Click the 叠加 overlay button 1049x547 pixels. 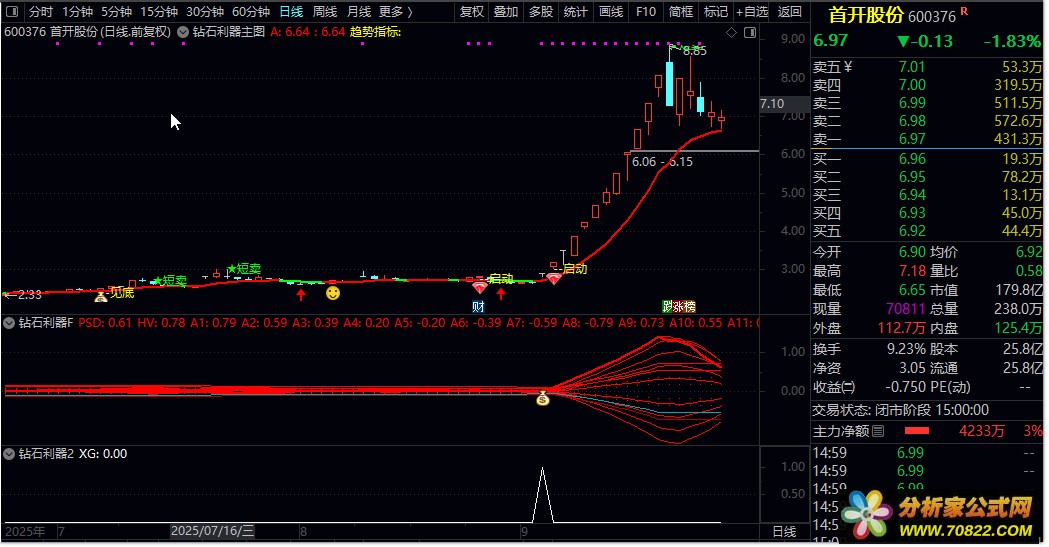(506, 11)
